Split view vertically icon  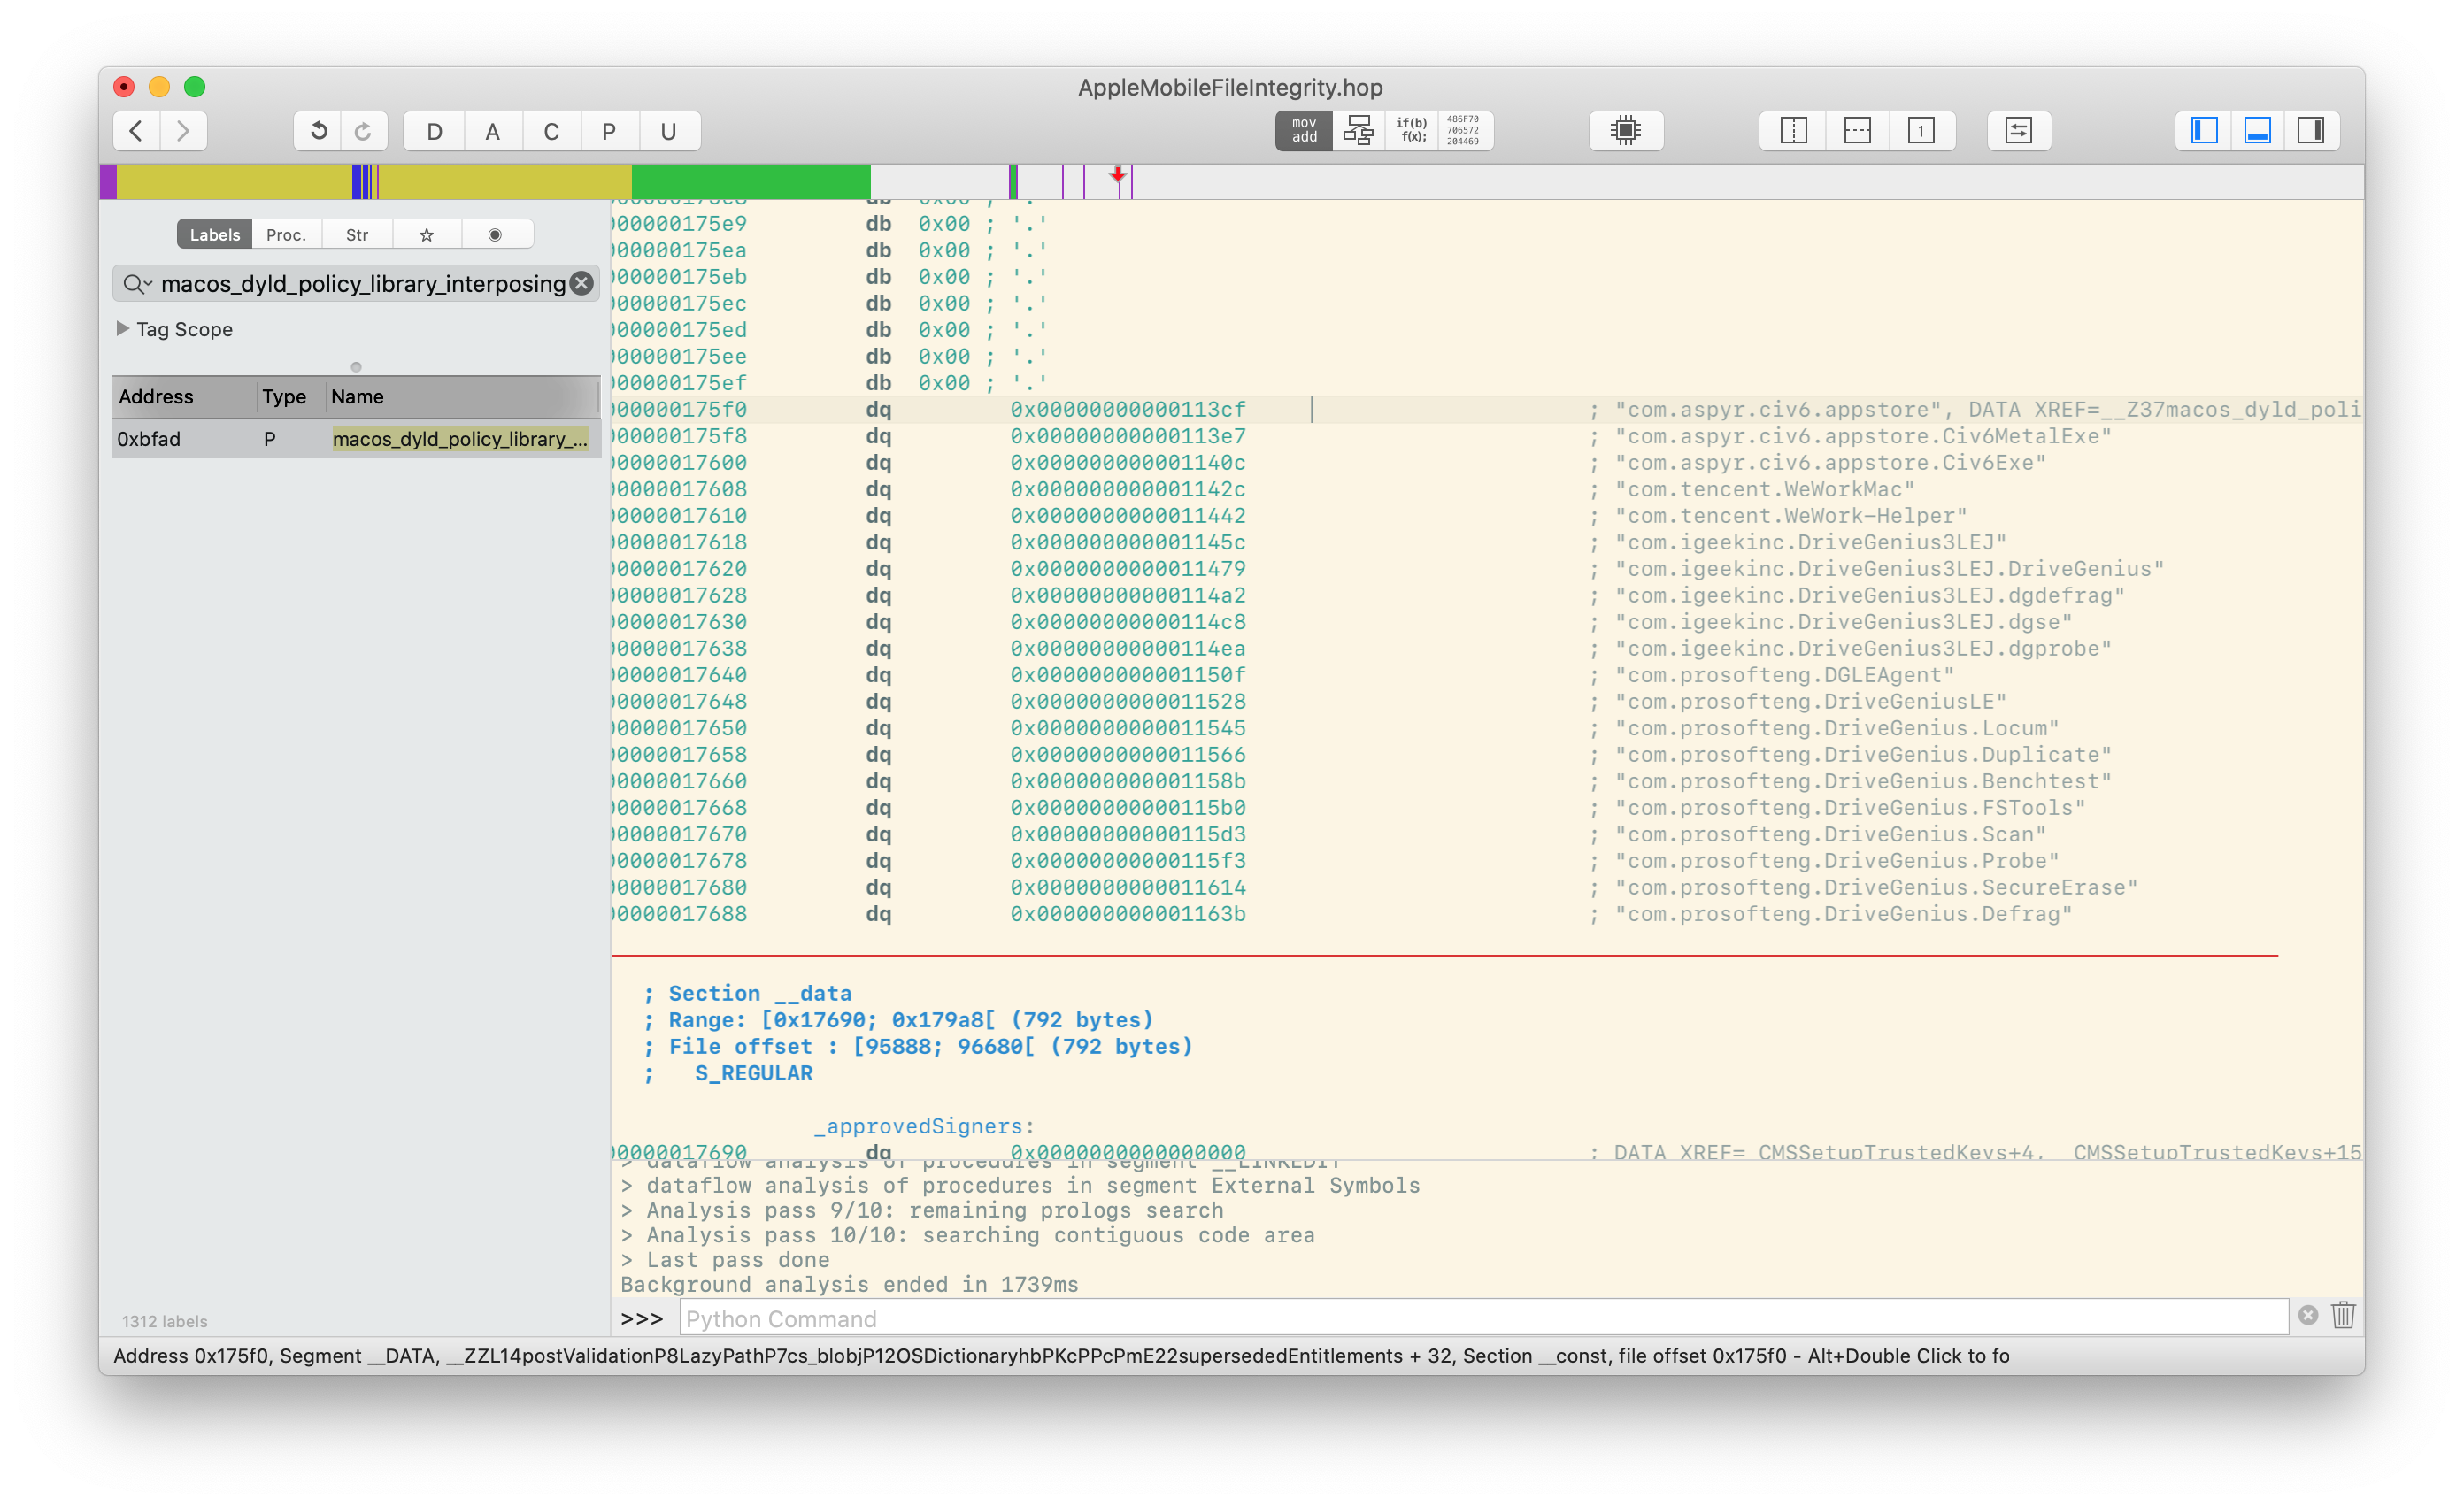[1794, 131]
